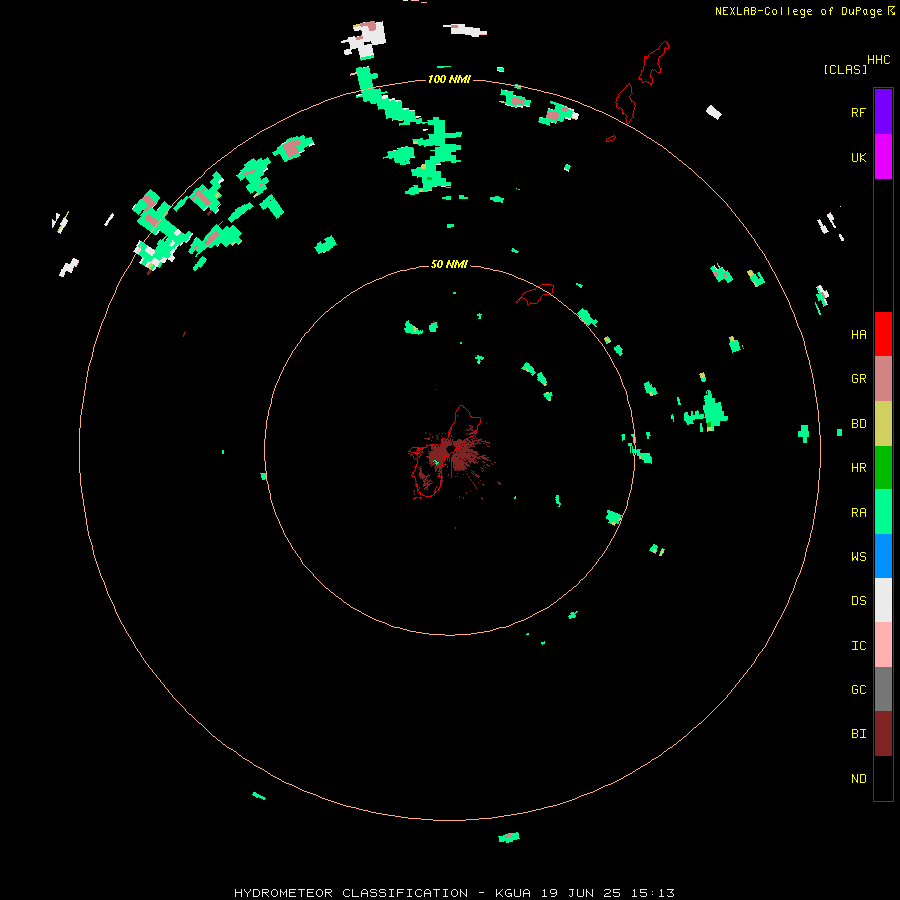The width and height of the screenshot is (900, 900).
Task: Click the ND legend label
Action: pos(858,778)
